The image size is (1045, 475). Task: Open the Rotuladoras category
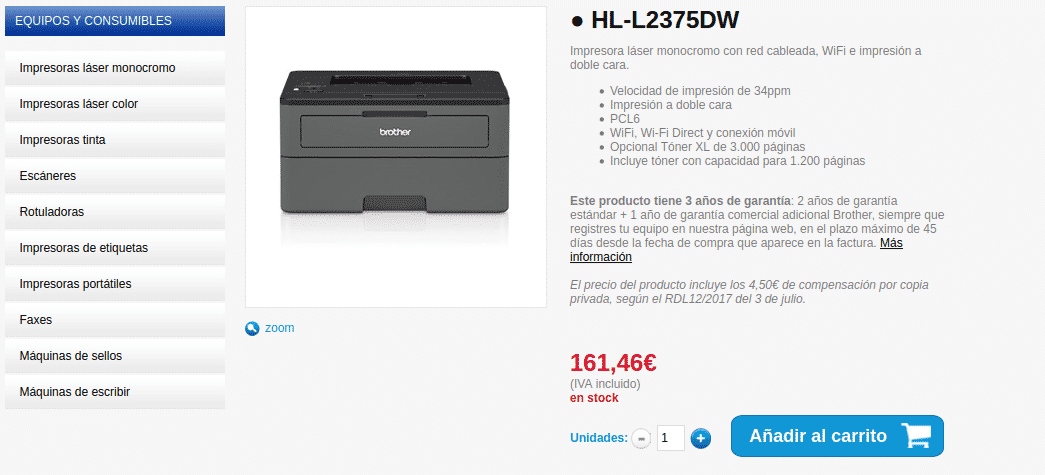(115, 212)
